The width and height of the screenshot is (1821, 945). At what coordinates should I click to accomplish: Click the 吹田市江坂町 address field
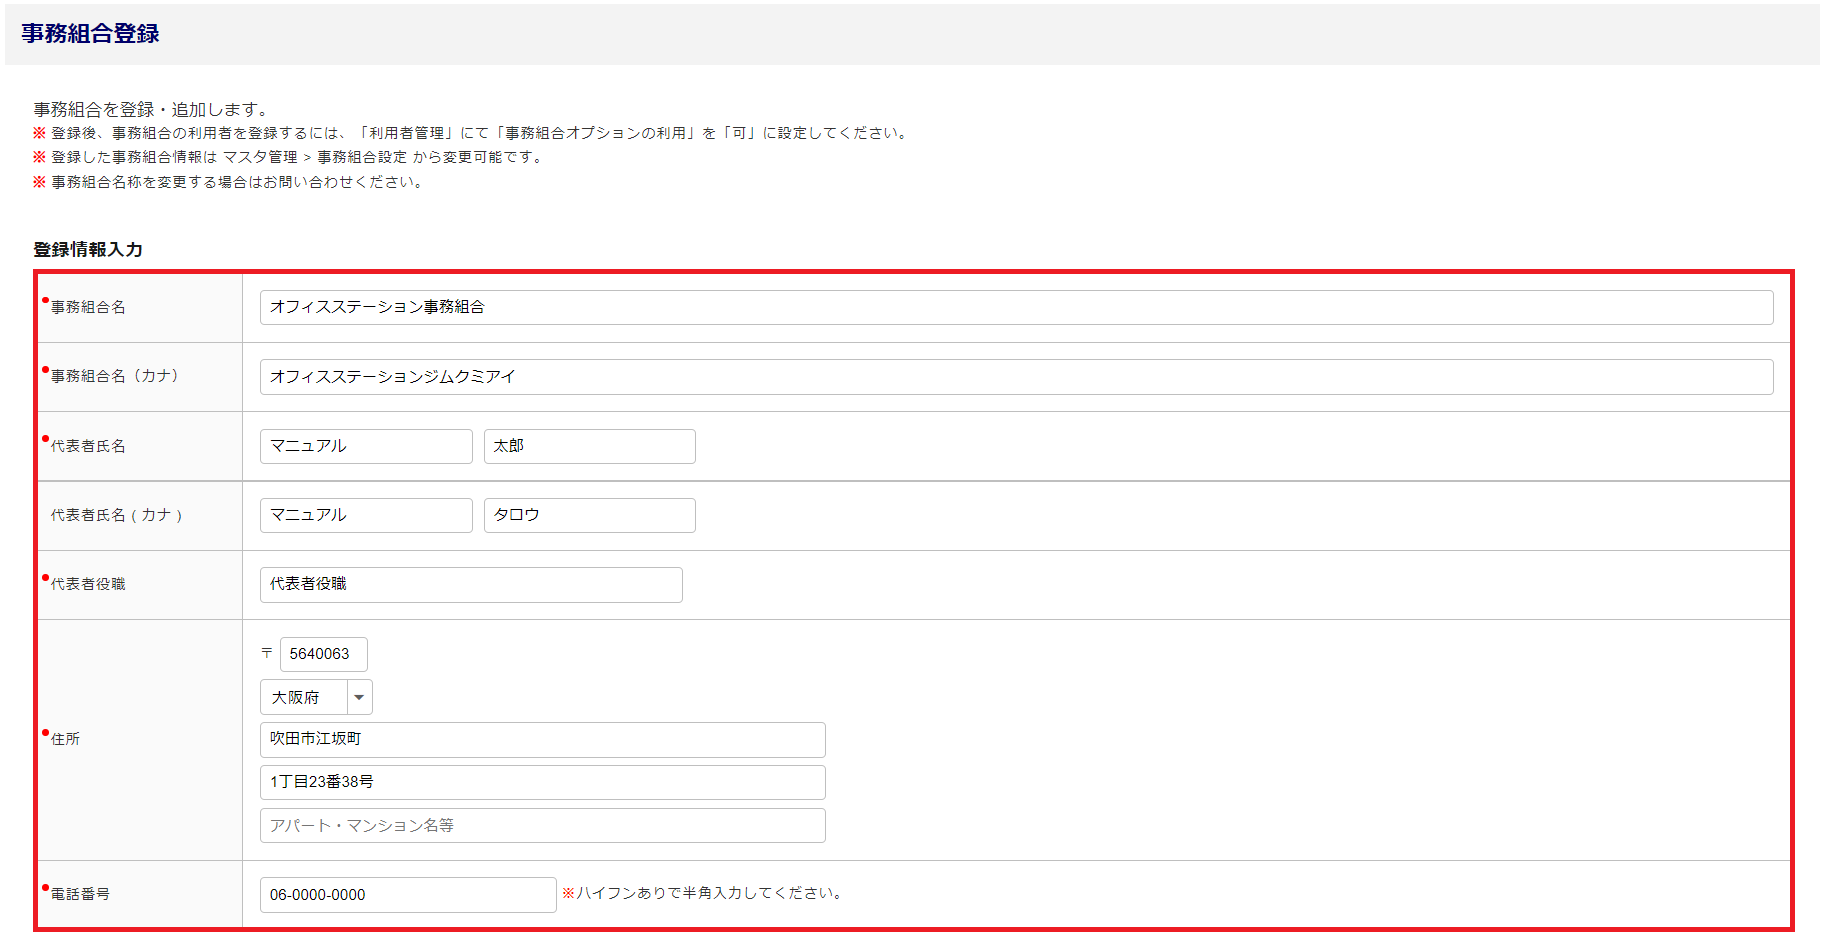coord(542,739)
